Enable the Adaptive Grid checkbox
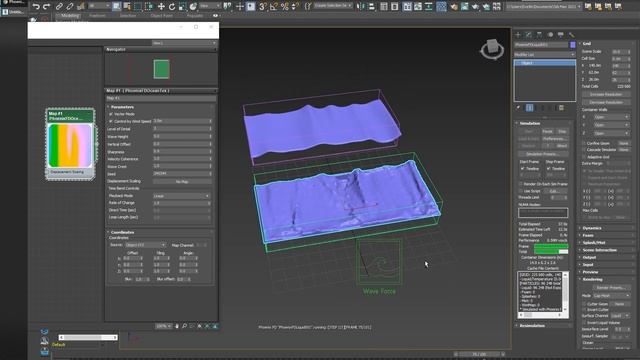This screenshot has height=360, width=640. 584,157
